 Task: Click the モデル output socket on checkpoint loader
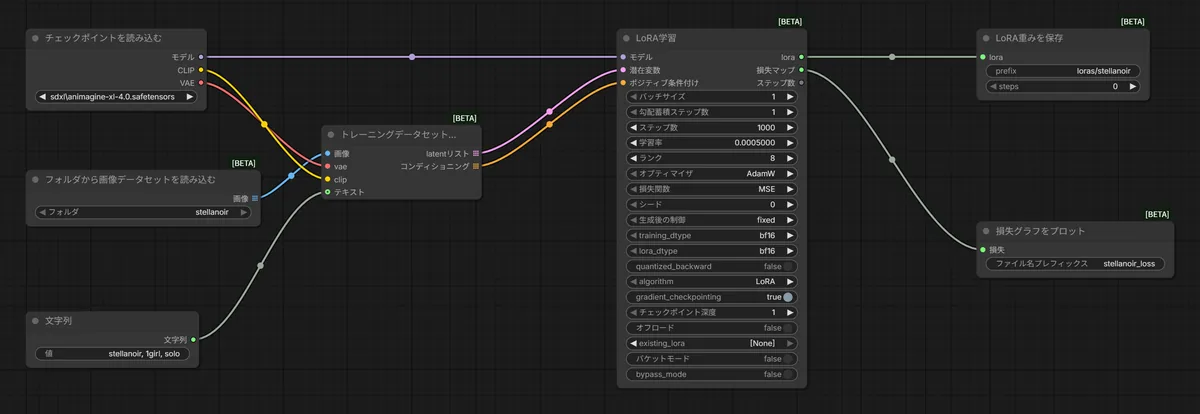201,57
